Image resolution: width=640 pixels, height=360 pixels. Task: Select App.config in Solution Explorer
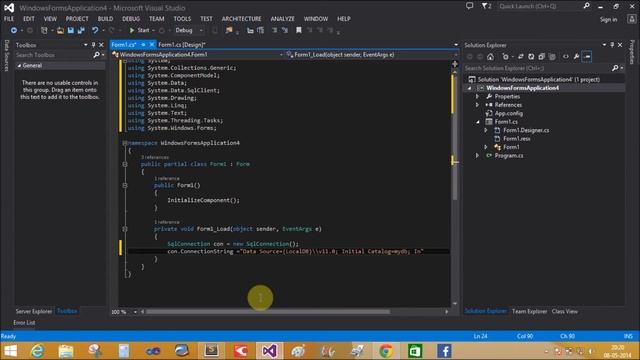[509, 113]
